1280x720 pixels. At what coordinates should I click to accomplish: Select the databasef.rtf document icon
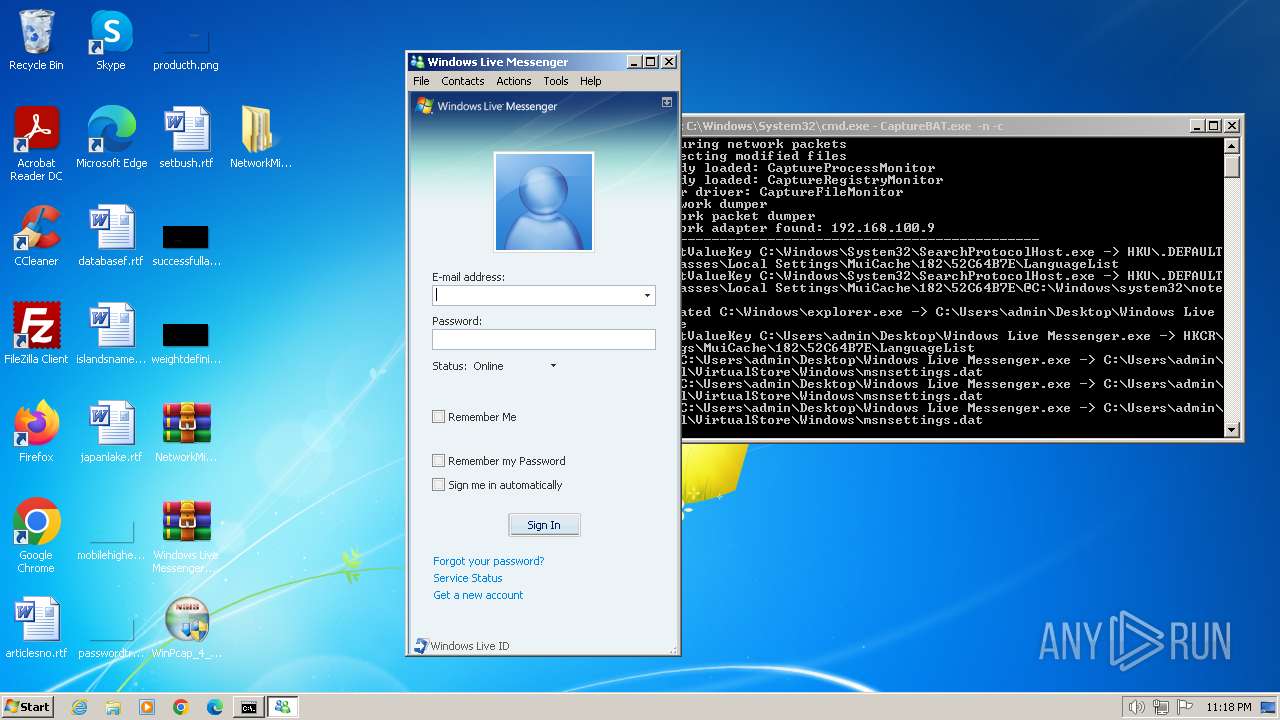(111, 236)
